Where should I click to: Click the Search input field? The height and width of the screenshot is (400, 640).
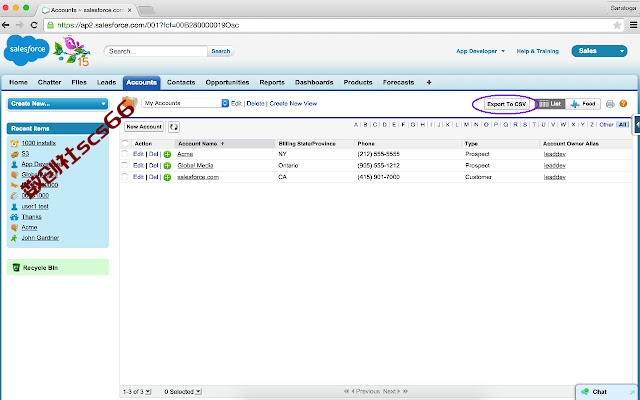click(156, 51)
